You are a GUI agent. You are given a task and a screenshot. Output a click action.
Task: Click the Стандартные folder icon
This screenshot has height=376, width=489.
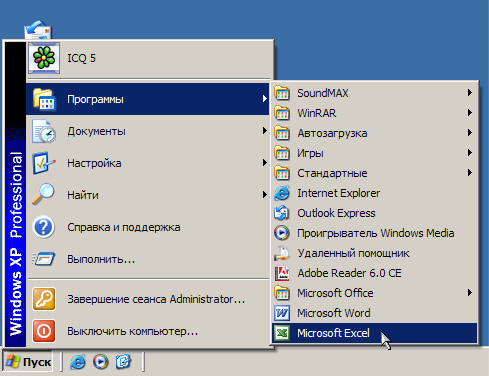click(x=282, y=173)
